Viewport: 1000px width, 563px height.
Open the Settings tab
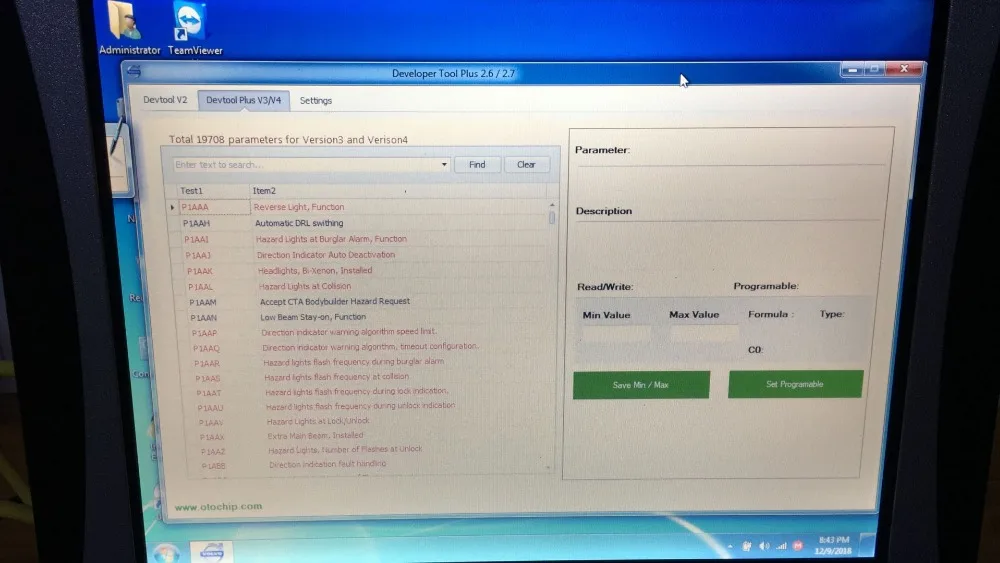pos(316,101)
